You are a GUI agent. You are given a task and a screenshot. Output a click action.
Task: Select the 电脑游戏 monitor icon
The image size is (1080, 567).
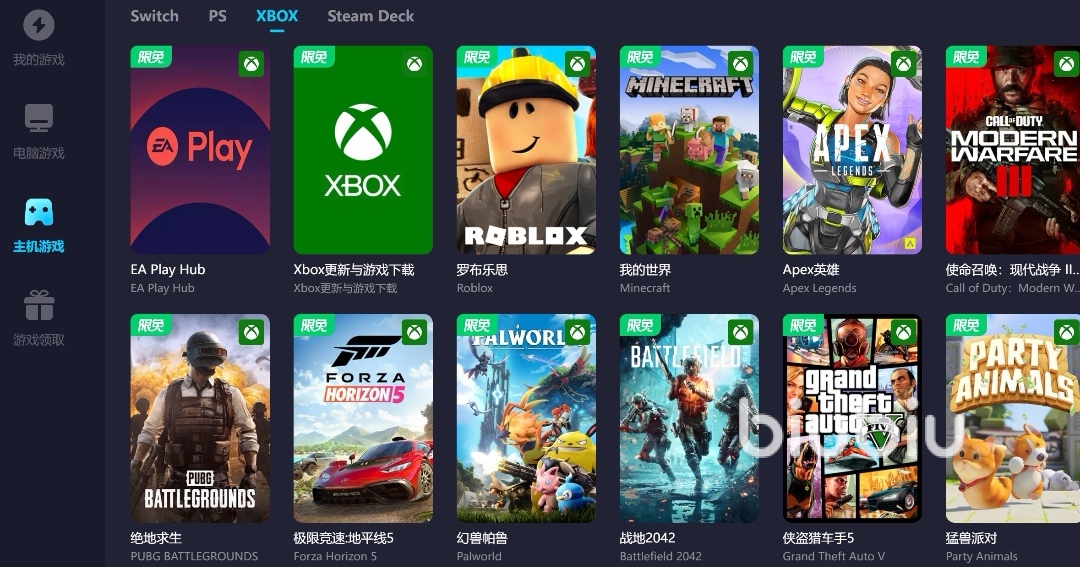39,118
